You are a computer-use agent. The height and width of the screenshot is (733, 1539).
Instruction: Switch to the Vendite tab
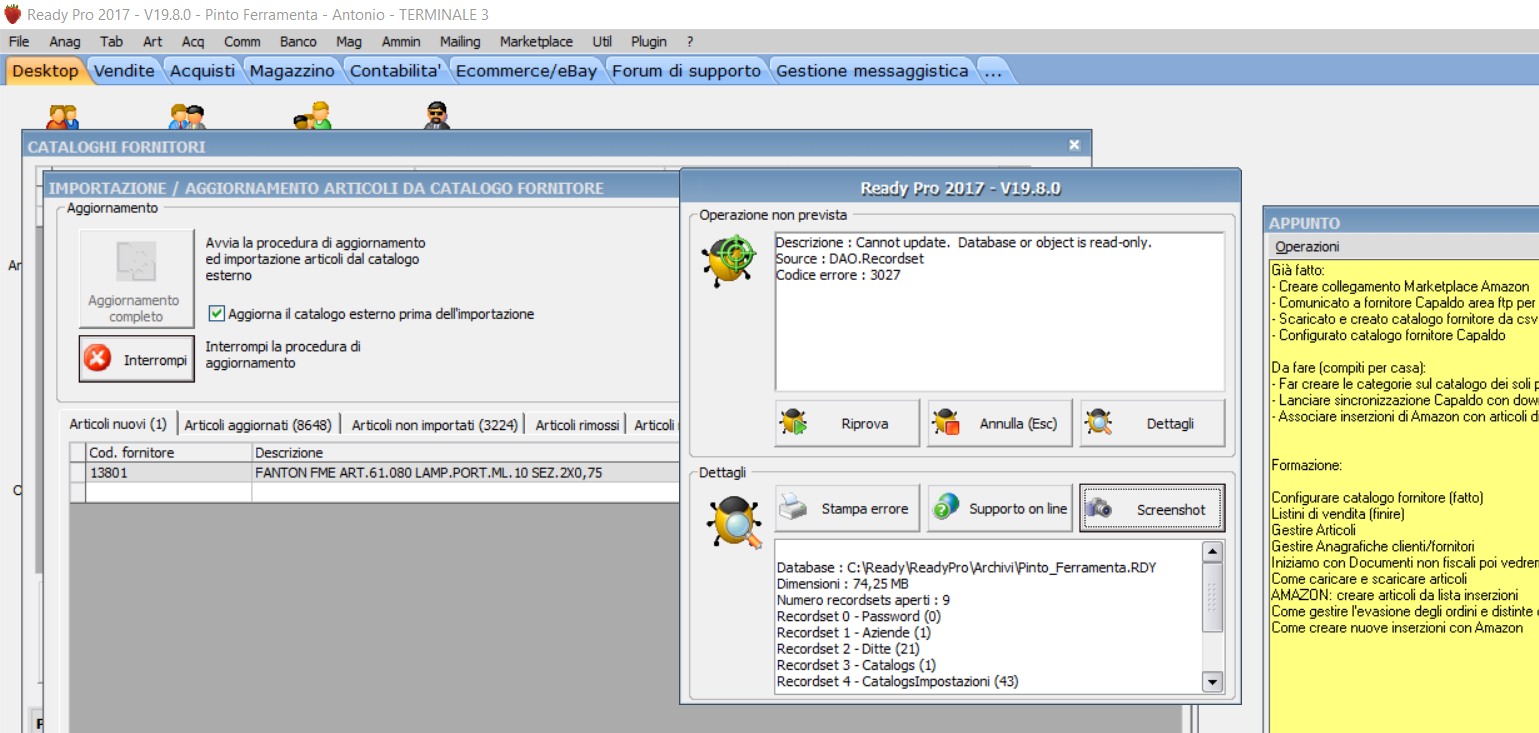125,71
